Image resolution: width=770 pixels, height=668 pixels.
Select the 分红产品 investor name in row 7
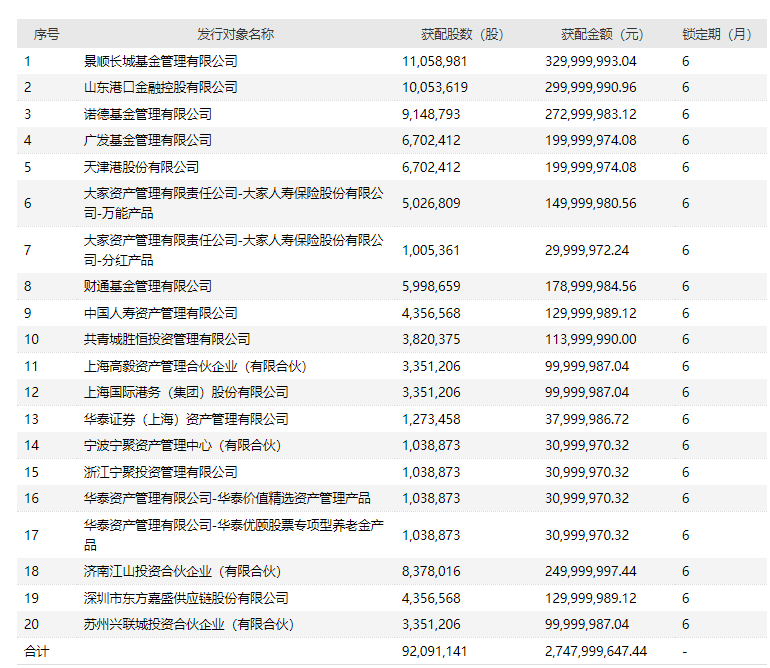pyautogui.click(x=234, y=250)
